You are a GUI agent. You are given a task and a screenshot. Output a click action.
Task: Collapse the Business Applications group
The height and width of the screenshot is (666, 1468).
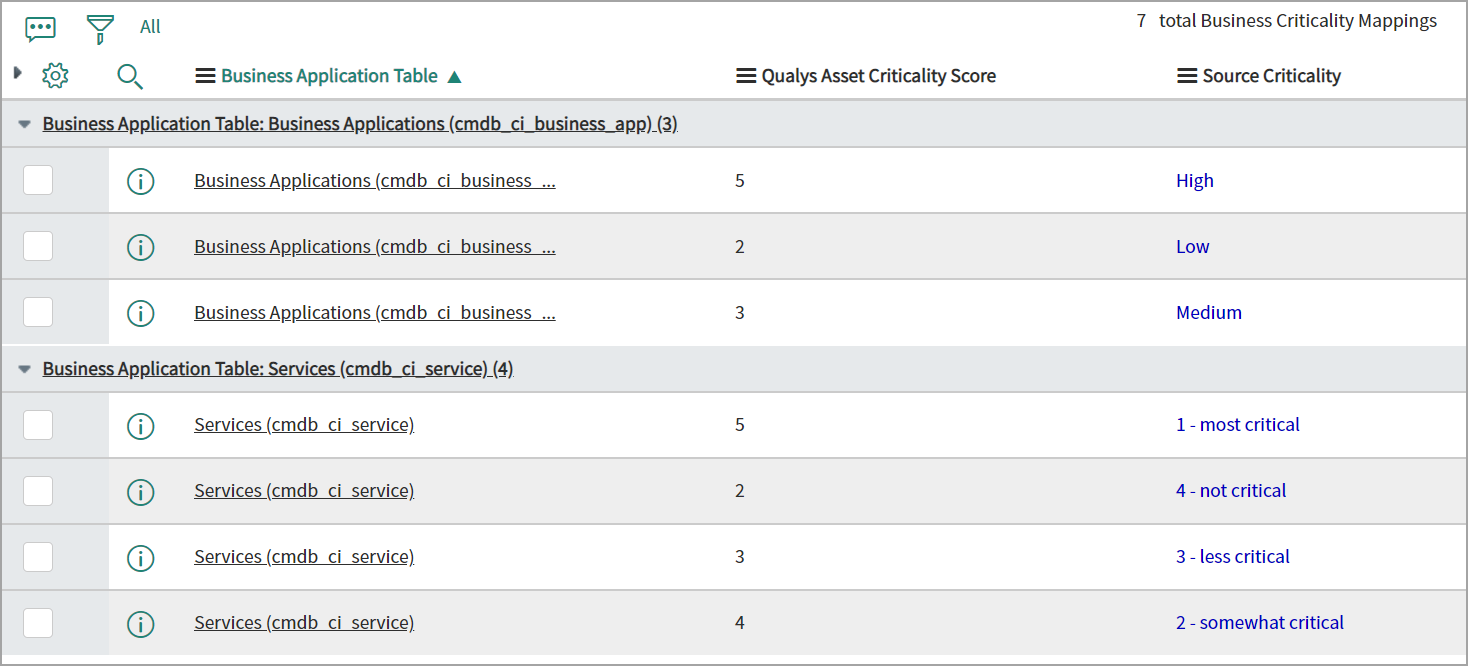pyautogui.click(x=24, y=123)
